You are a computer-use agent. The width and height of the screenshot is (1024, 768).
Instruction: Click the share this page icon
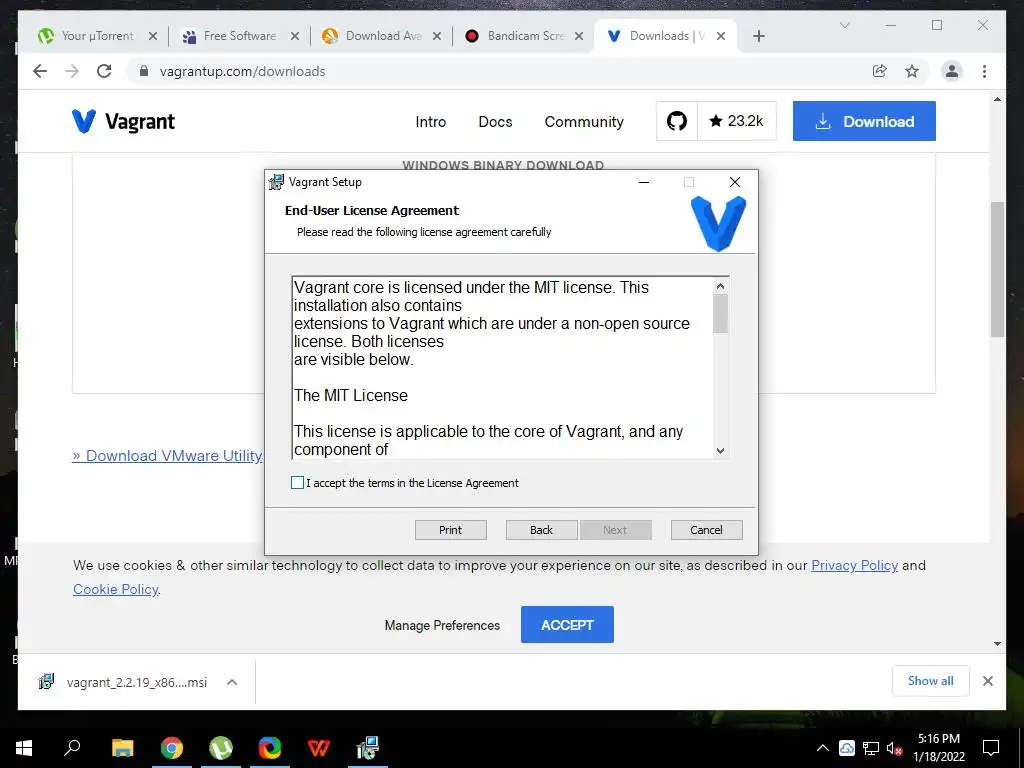pos(880,71)
